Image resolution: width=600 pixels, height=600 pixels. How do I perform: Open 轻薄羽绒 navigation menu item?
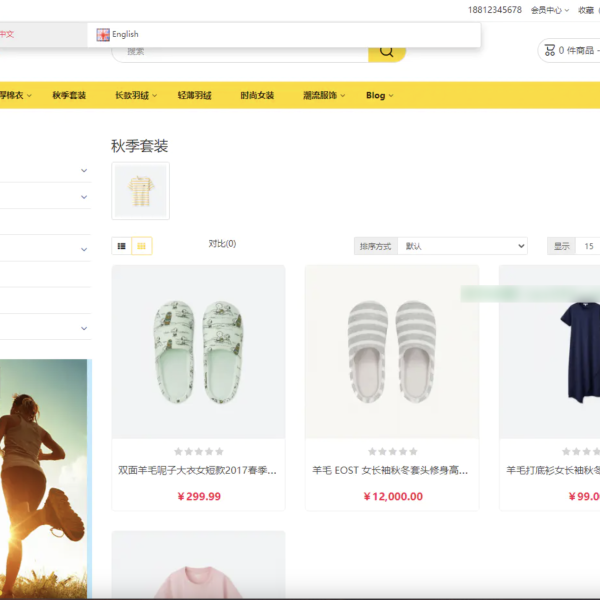click(x=194, y=95)
